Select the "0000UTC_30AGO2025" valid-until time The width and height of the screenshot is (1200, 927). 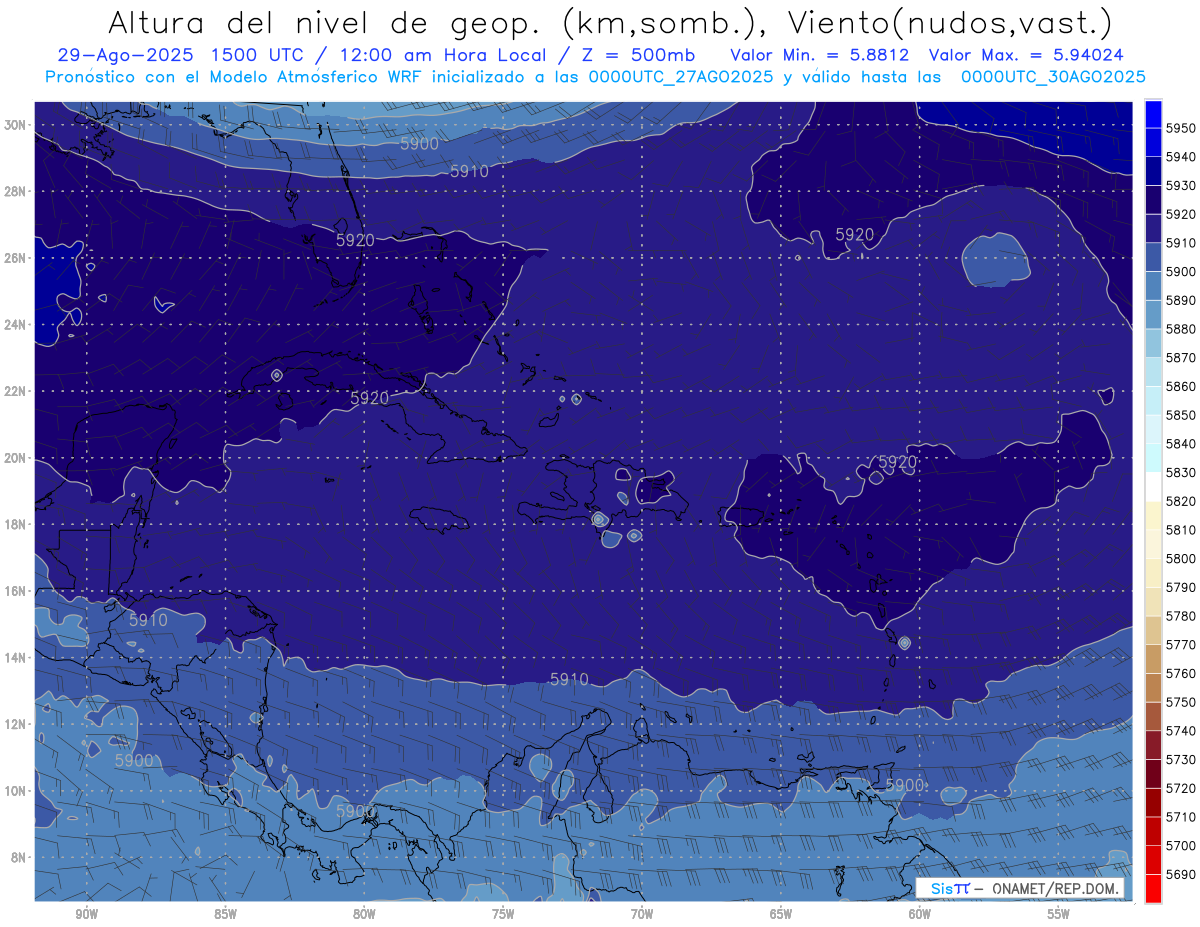tap(1053, 77)
